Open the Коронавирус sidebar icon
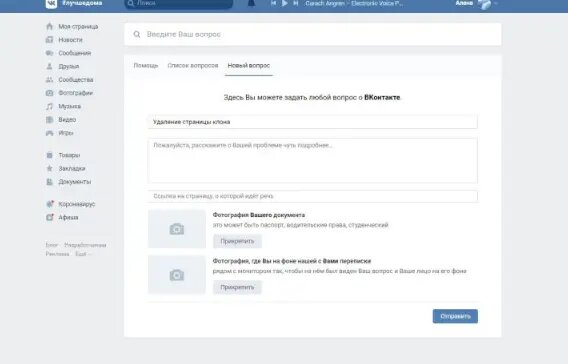The width and height of the screenshot is (568, 364). tap(50, 204)
